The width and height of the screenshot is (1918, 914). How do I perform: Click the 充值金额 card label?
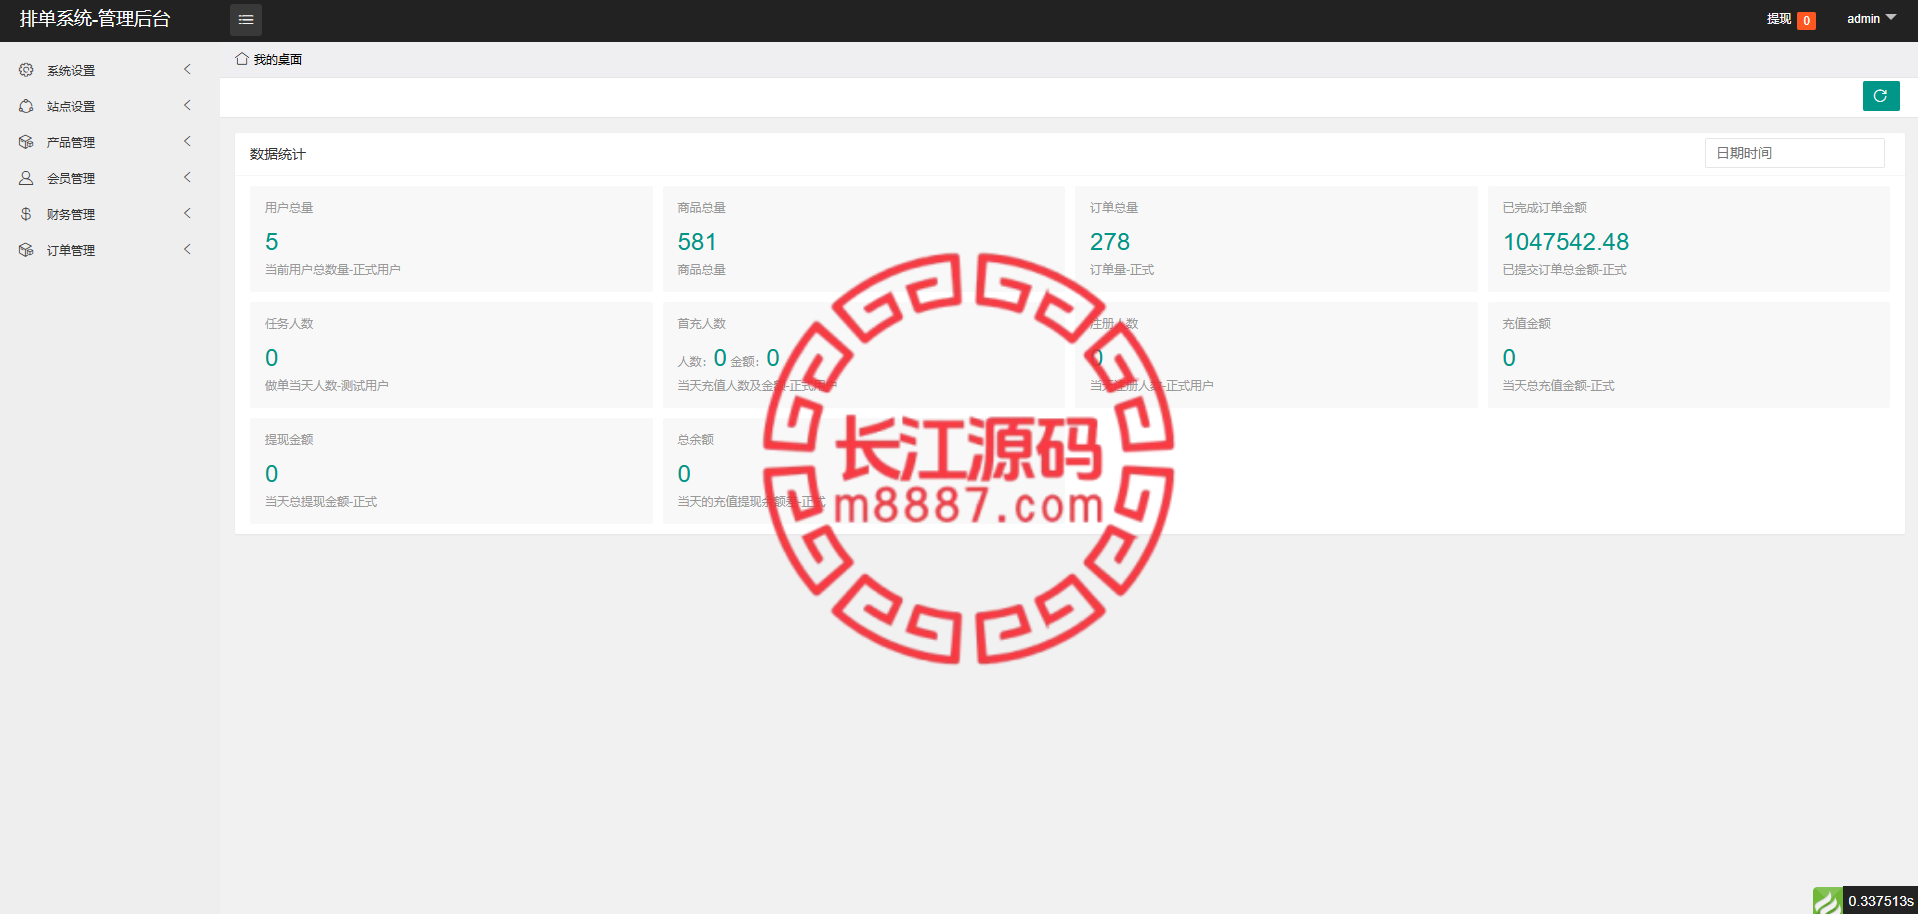coord(1527,324)
